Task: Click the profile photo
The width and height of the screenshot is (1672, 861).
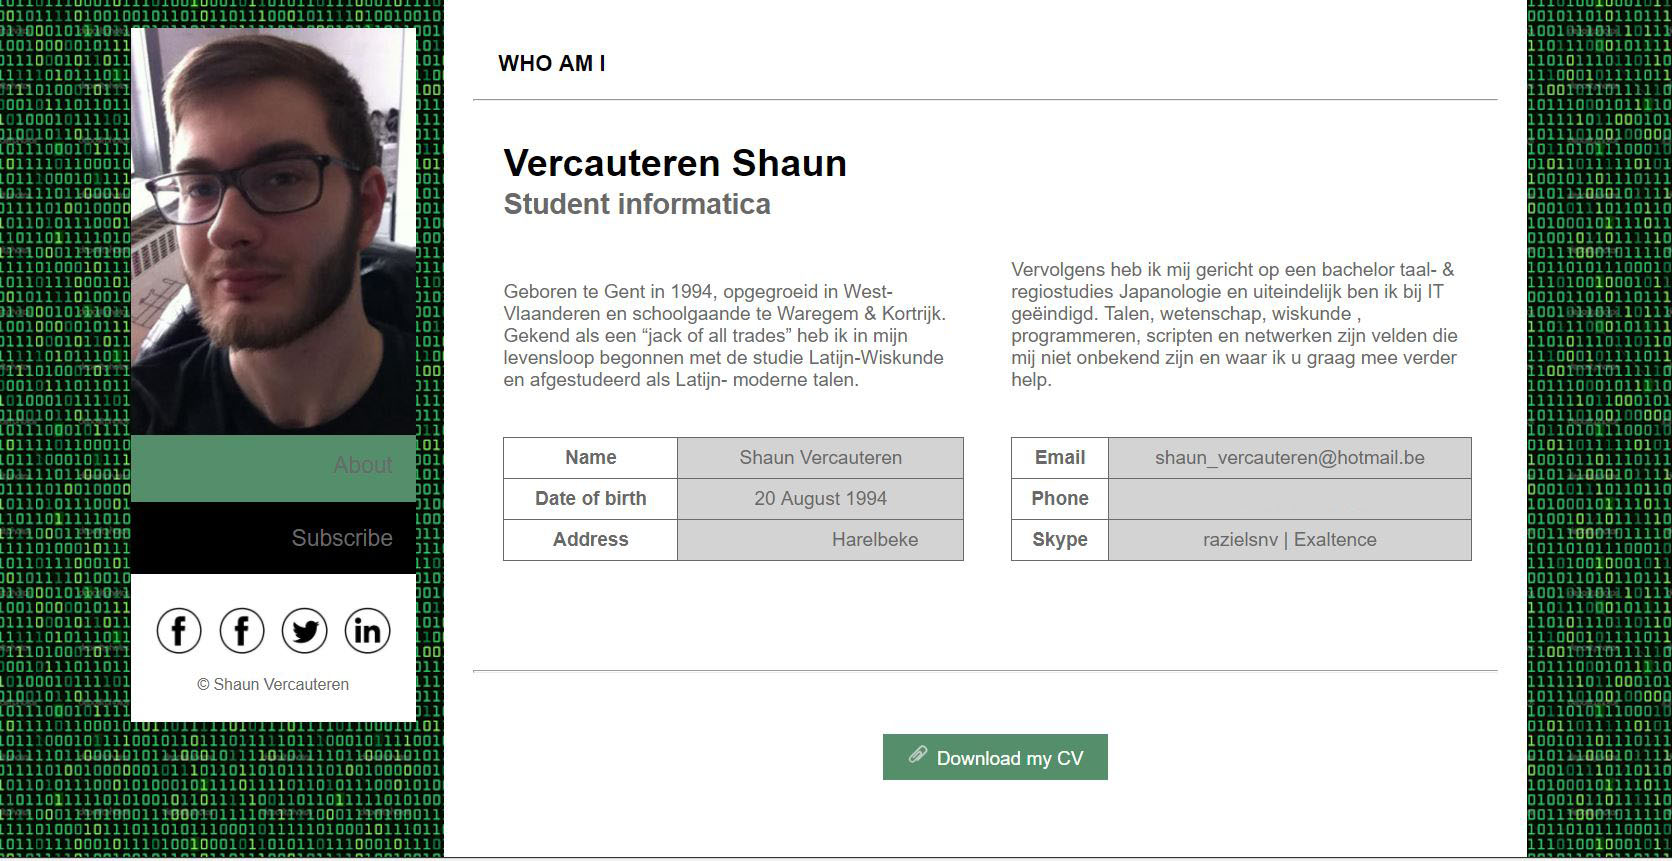Action: point(273,231)
